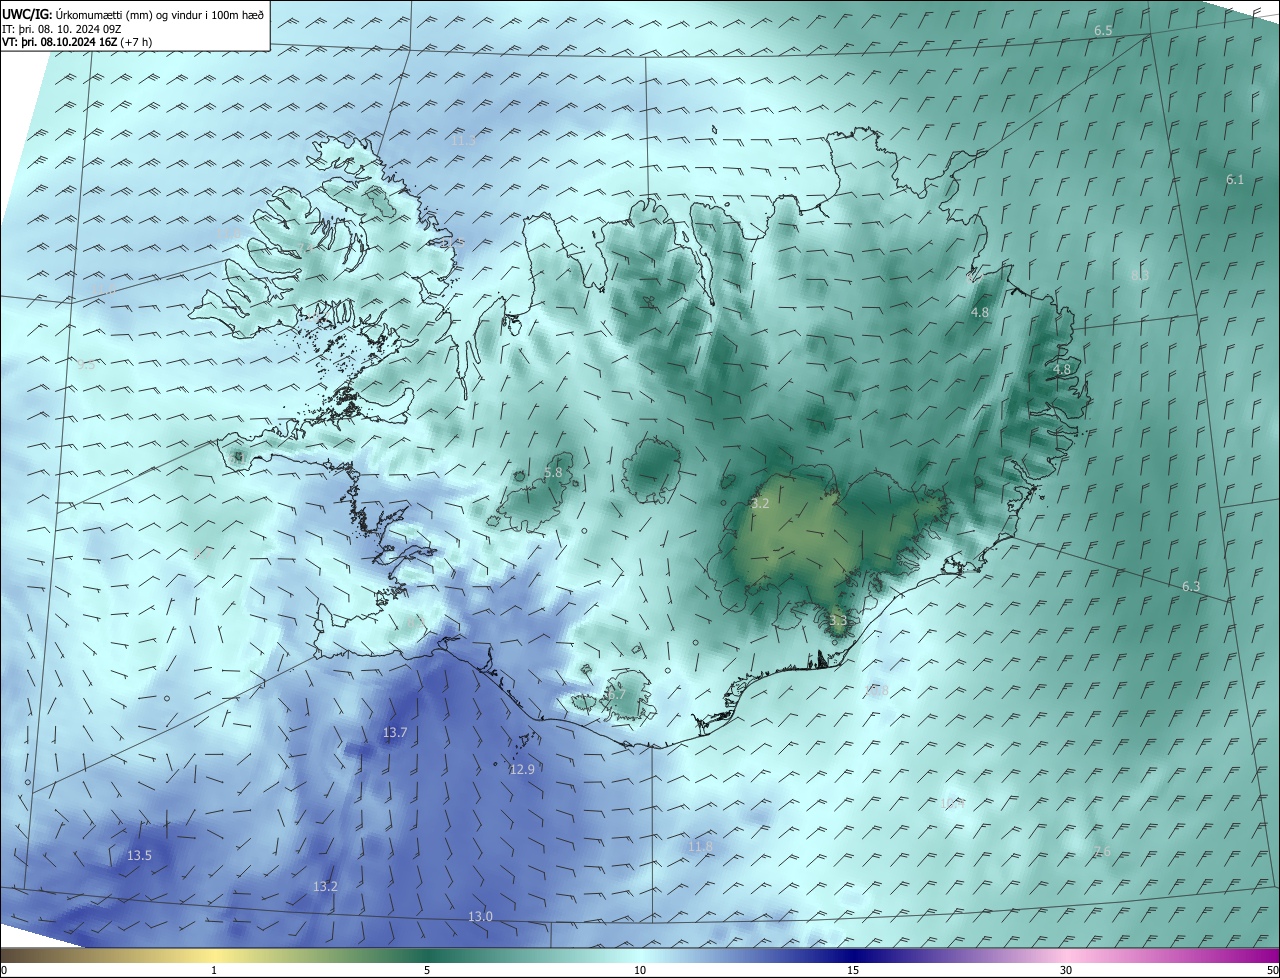1280x978 pixels.
Task: Click the 11.8 map value
Action: click(701, 847)
